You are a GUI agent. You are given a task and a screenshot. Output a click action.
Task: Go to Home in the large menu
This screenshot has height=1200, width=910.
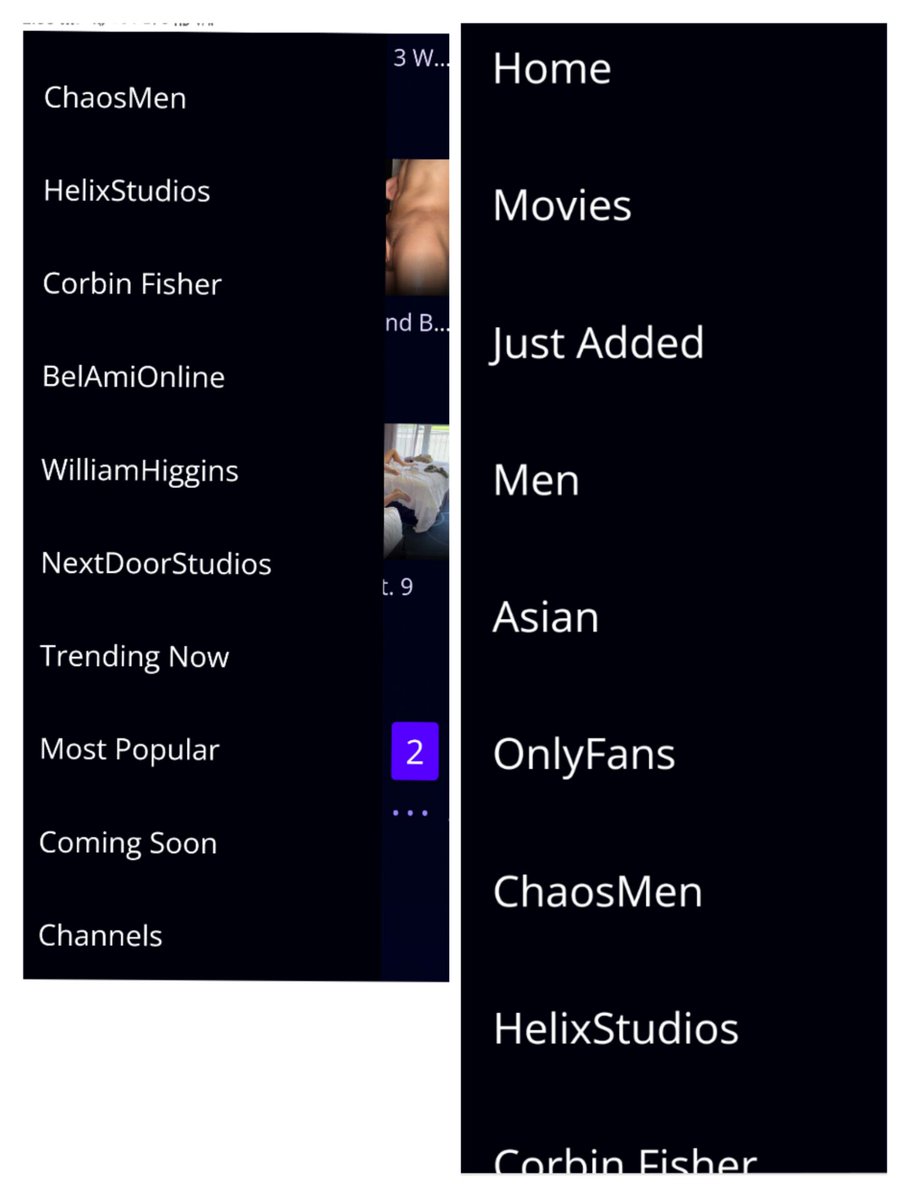[x=552, y=69]
